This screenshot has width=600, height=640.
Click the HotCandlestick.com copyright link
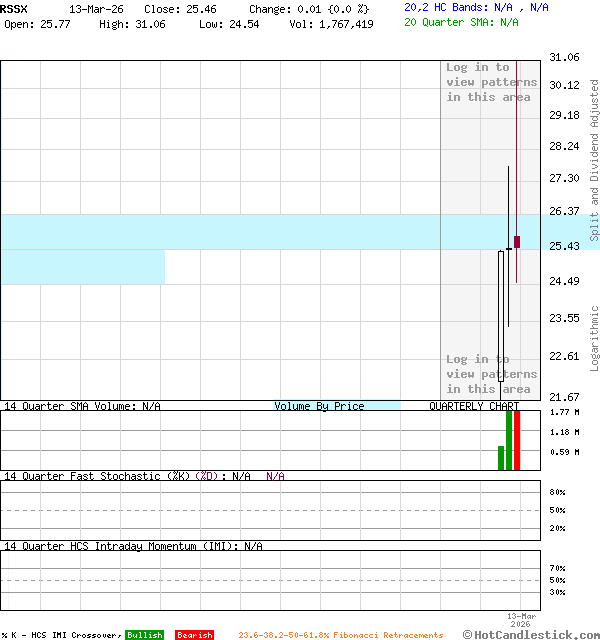531,634
